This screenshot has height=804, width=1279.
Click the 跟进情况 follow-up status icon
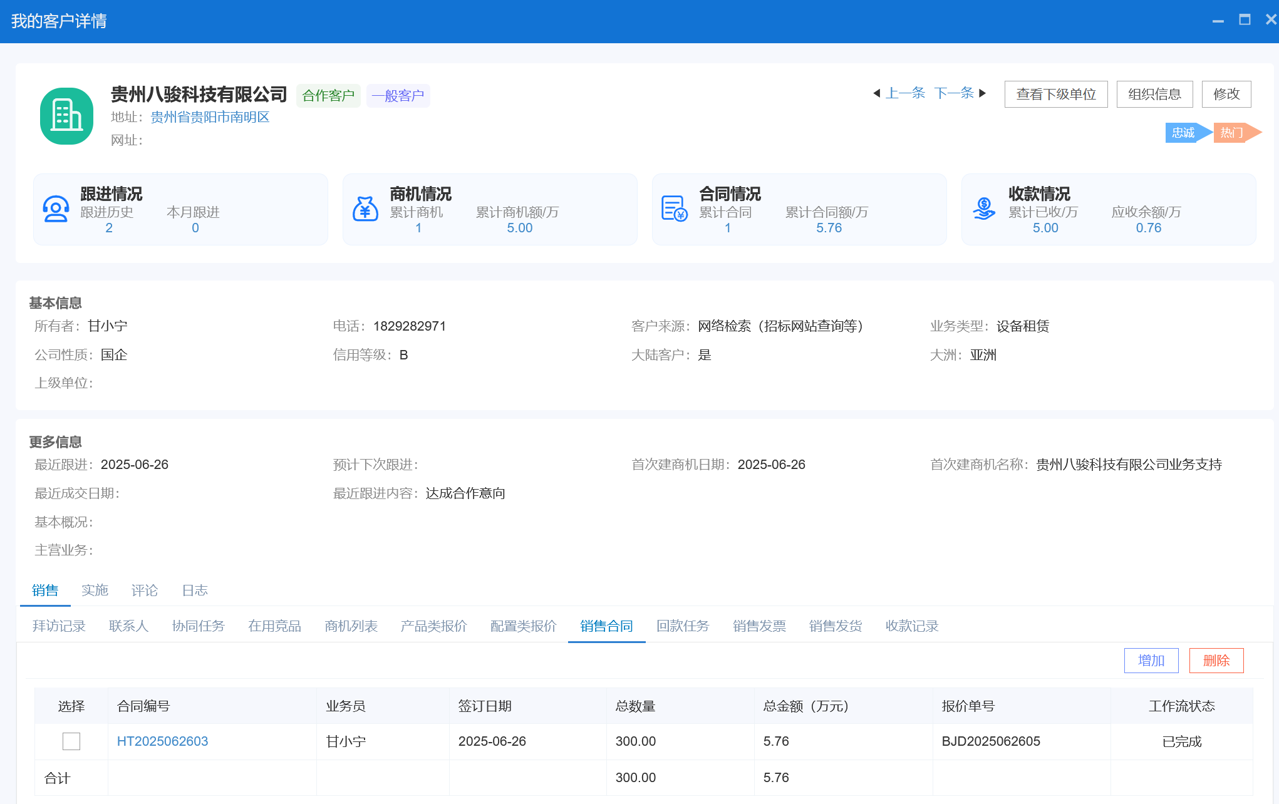pyautogui.click(x=56, y=209)
